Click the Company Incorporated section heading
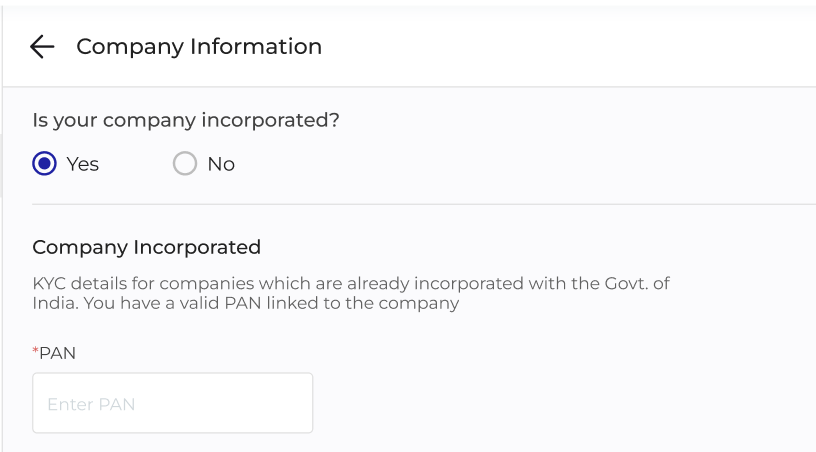 (x=146, y=247)
